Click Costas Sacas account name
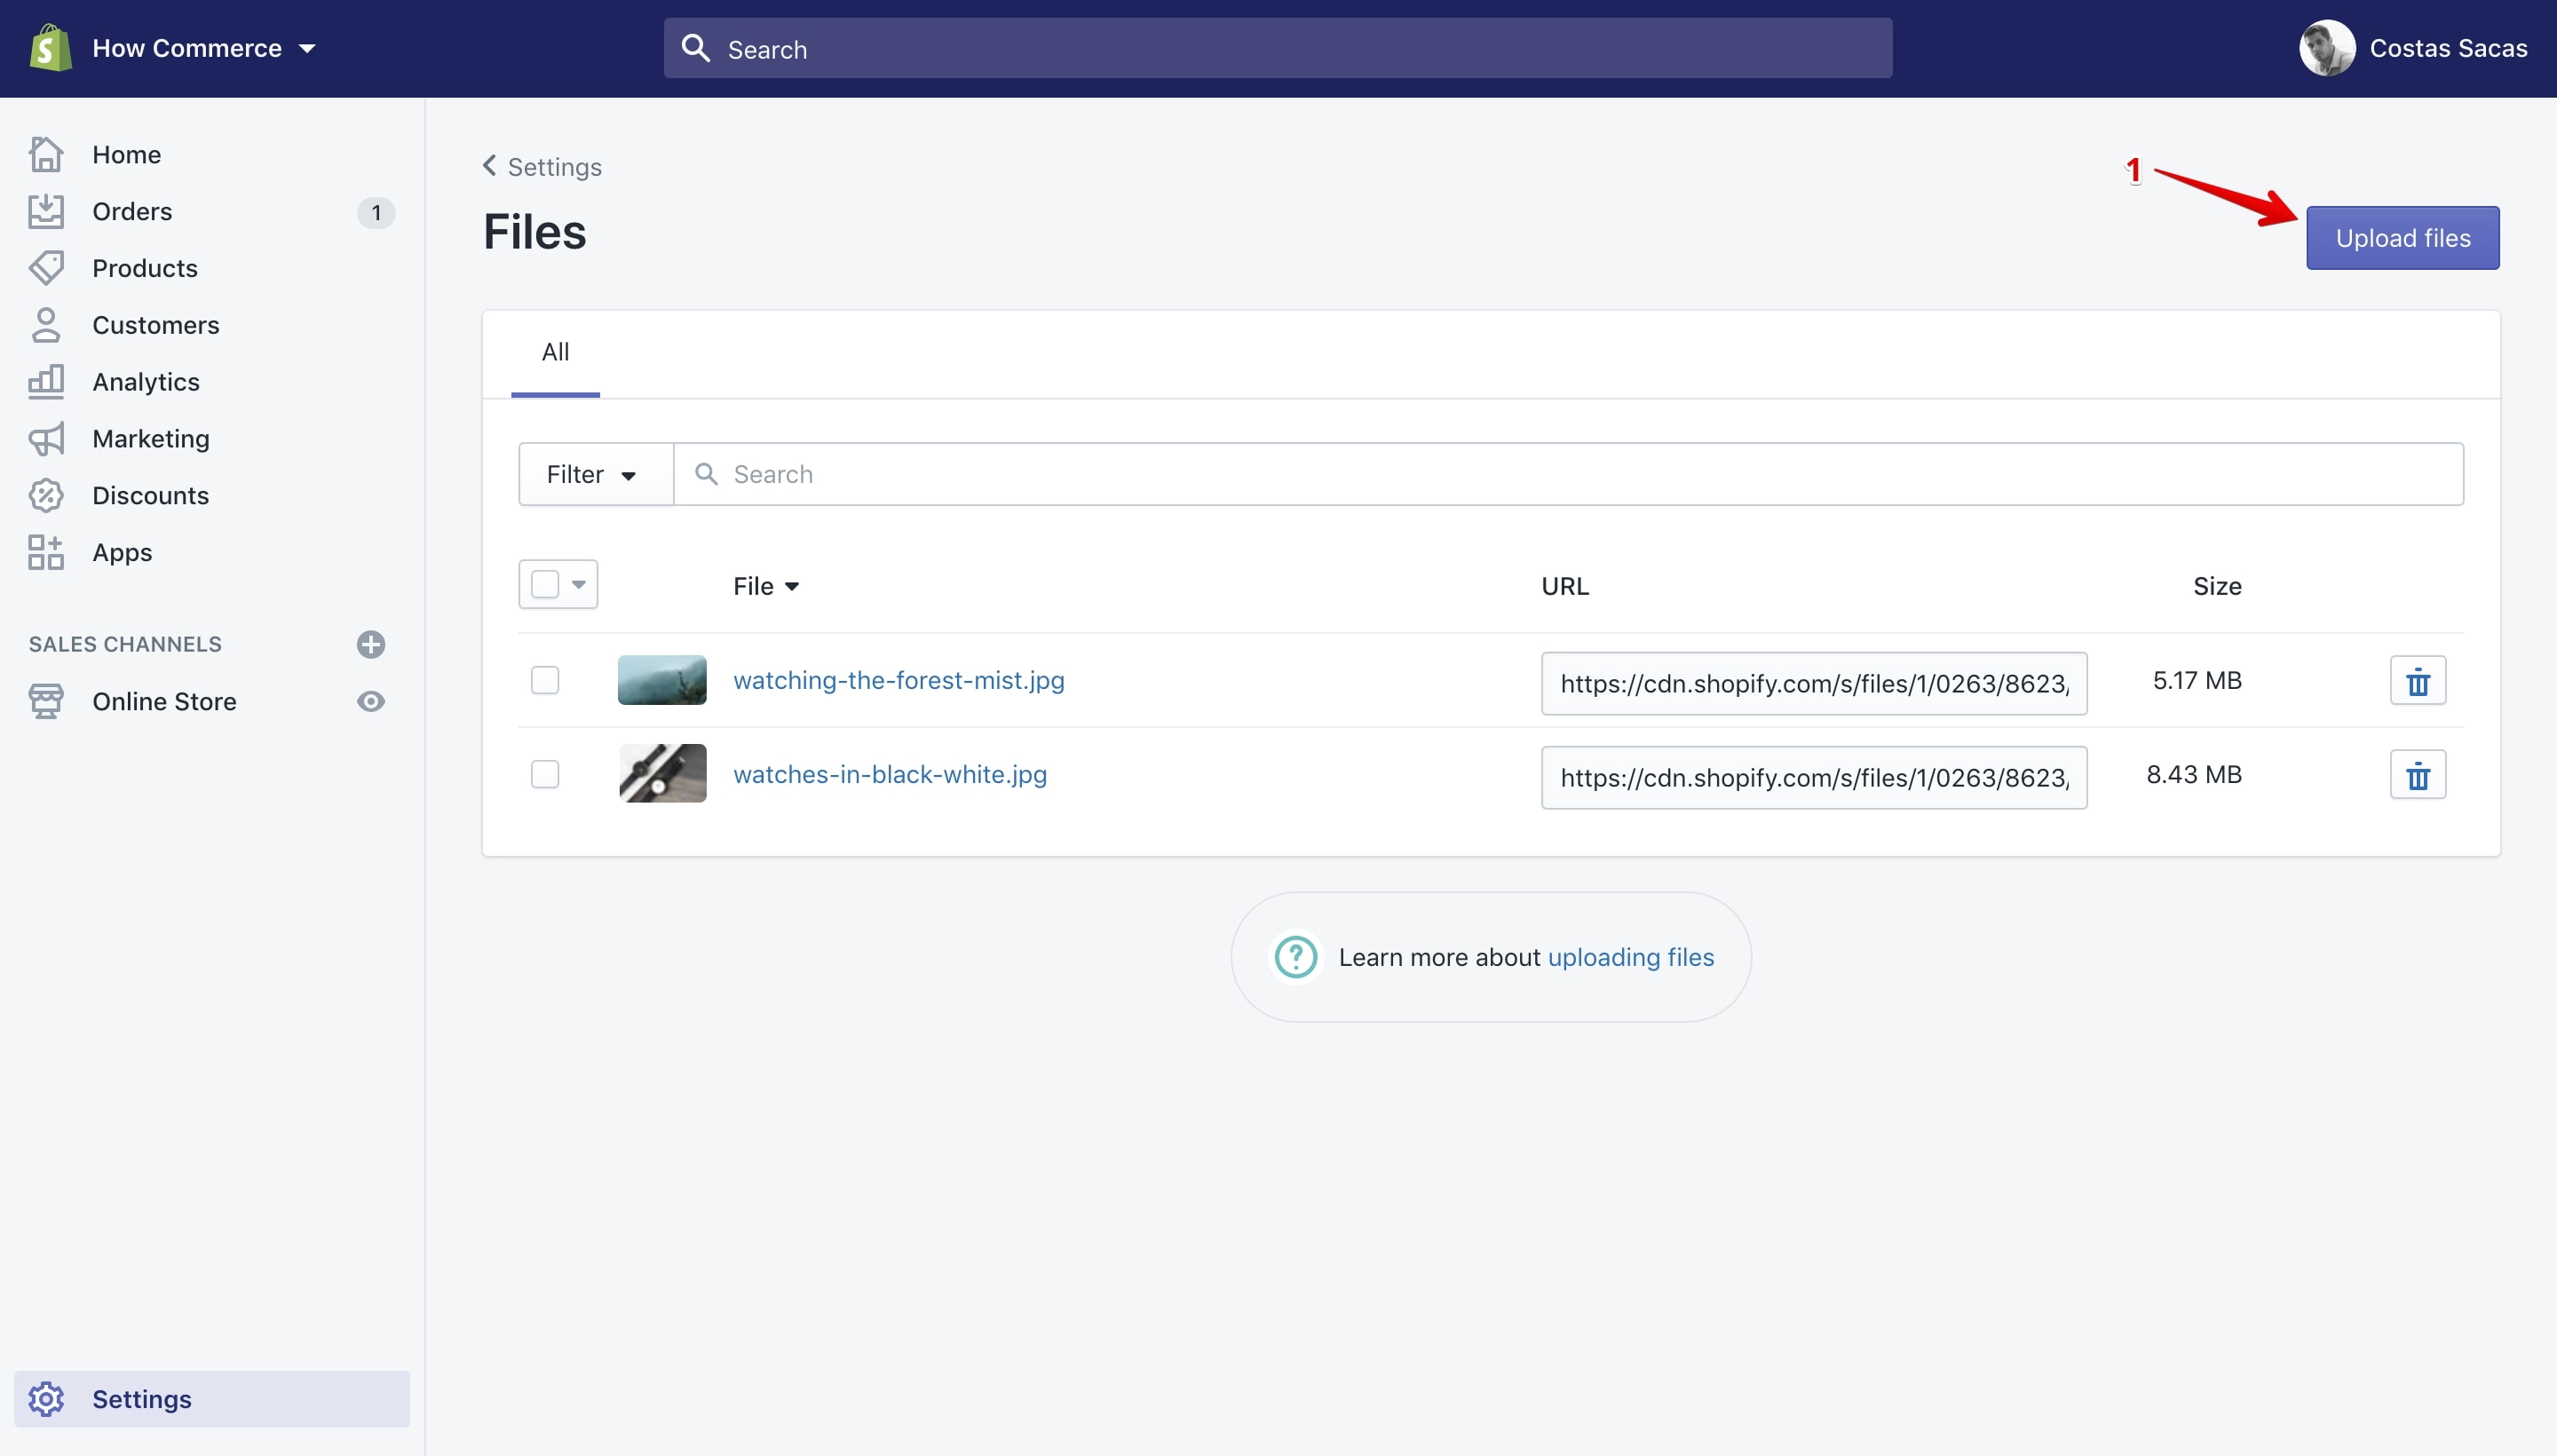Screen dimensions: 2557x1456 pos(2448,48)
